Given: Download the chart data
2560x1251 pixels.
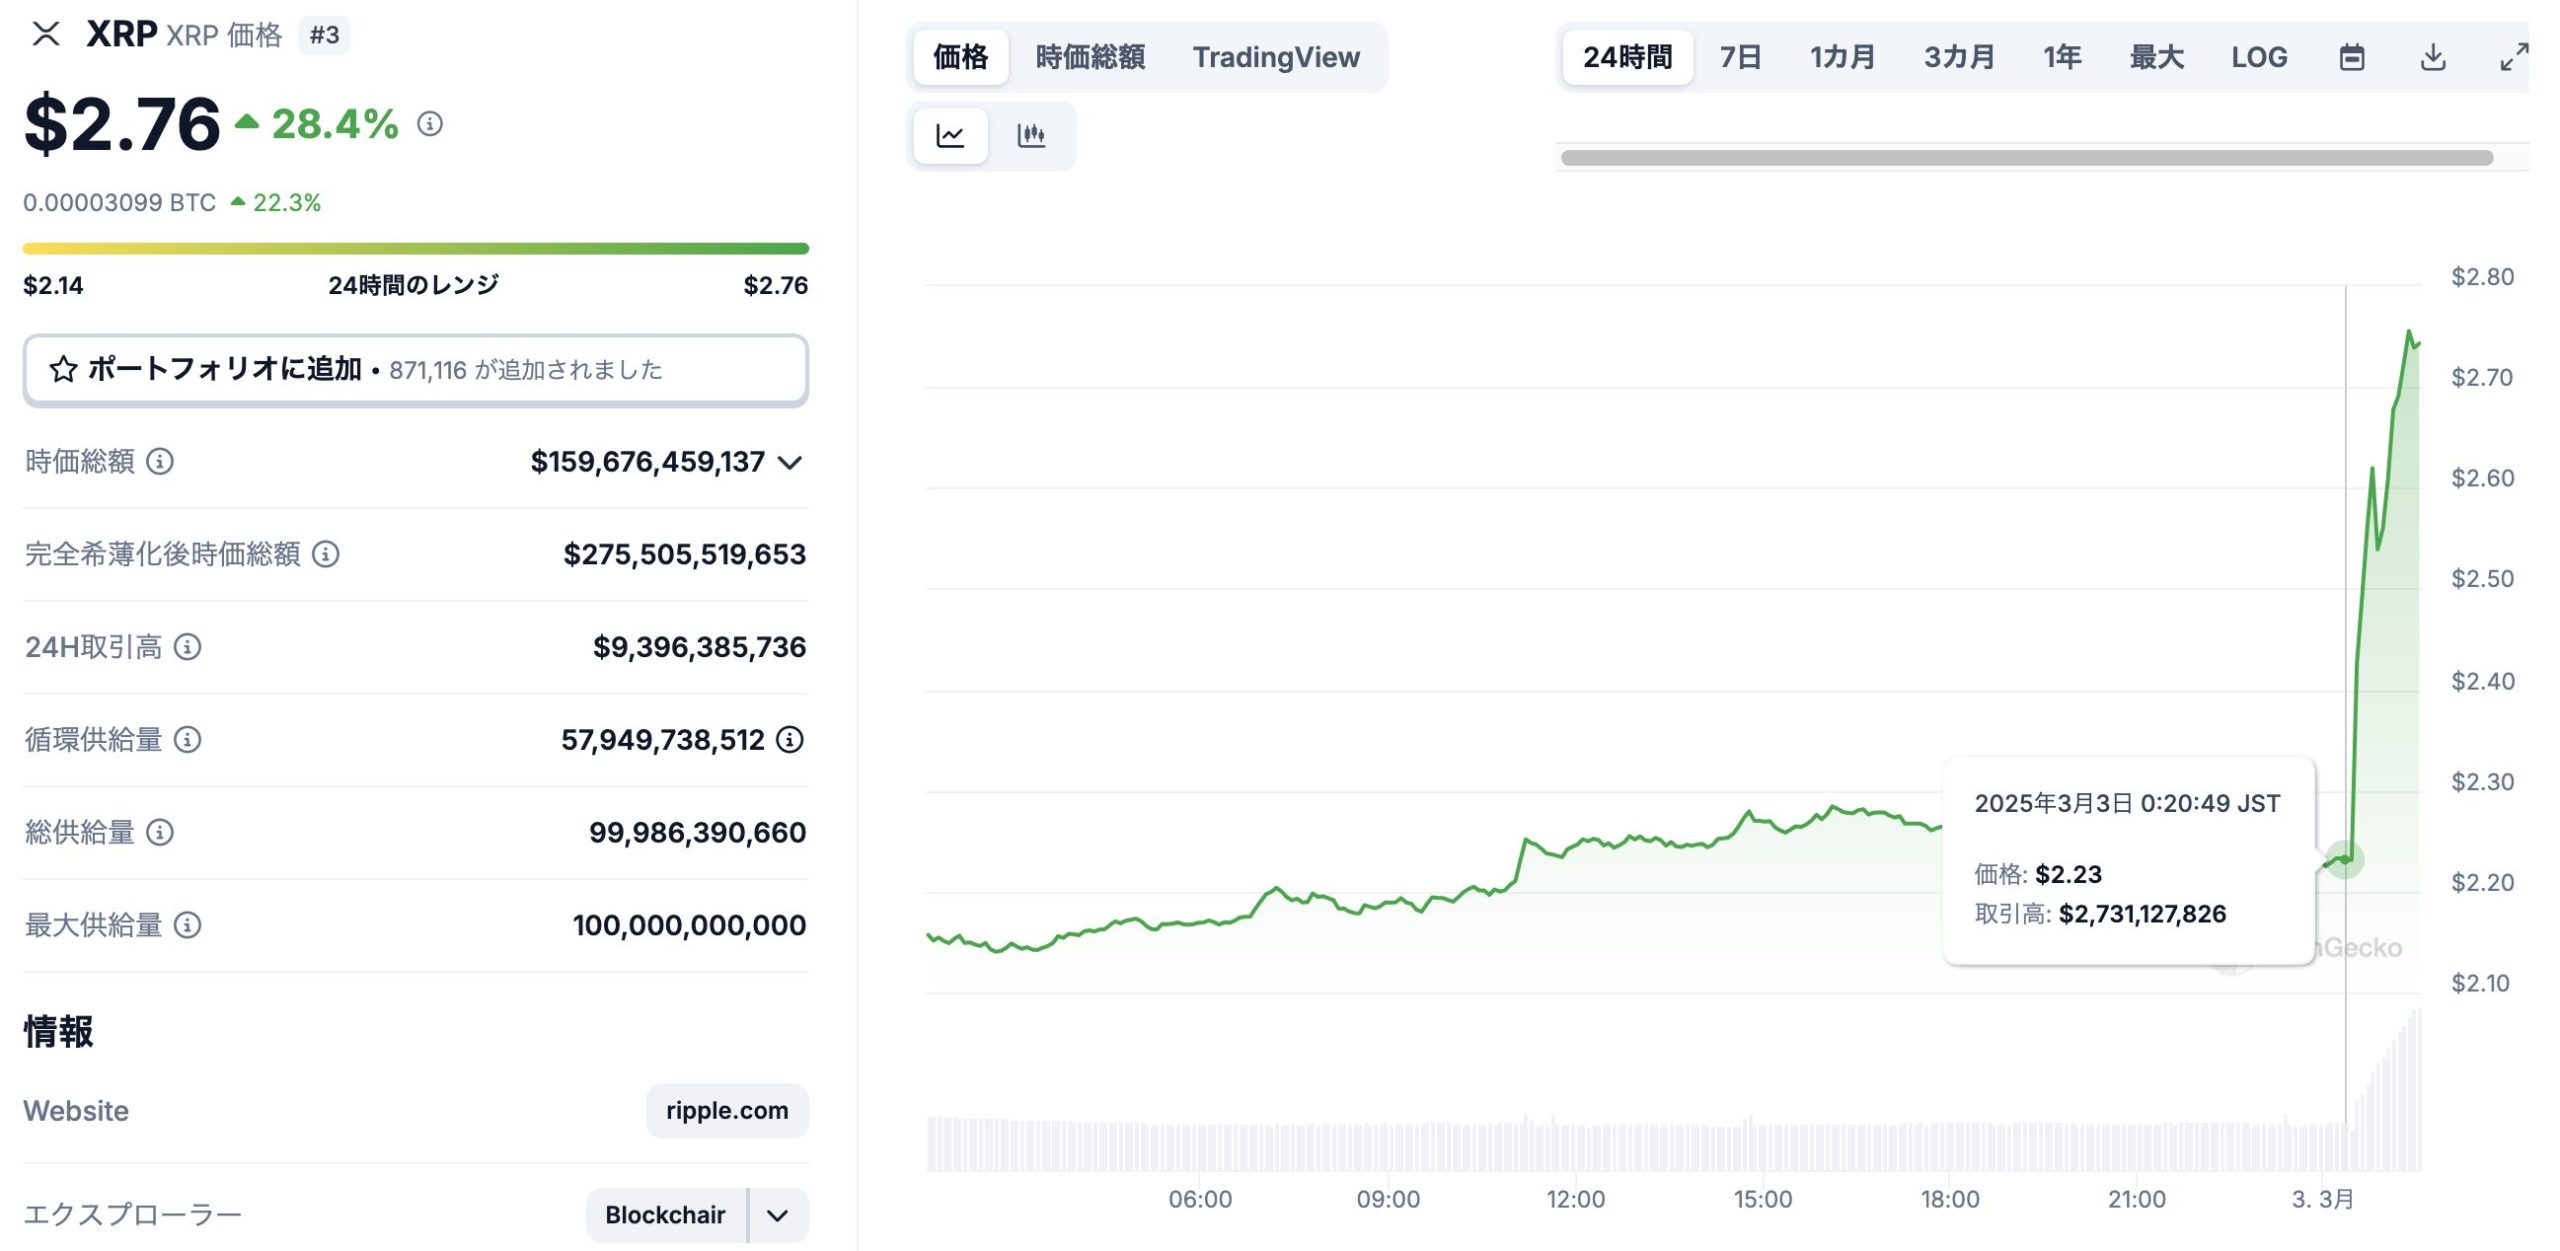Looking at the screenshot, I should pyautogui.click(x=2433, y=57).
